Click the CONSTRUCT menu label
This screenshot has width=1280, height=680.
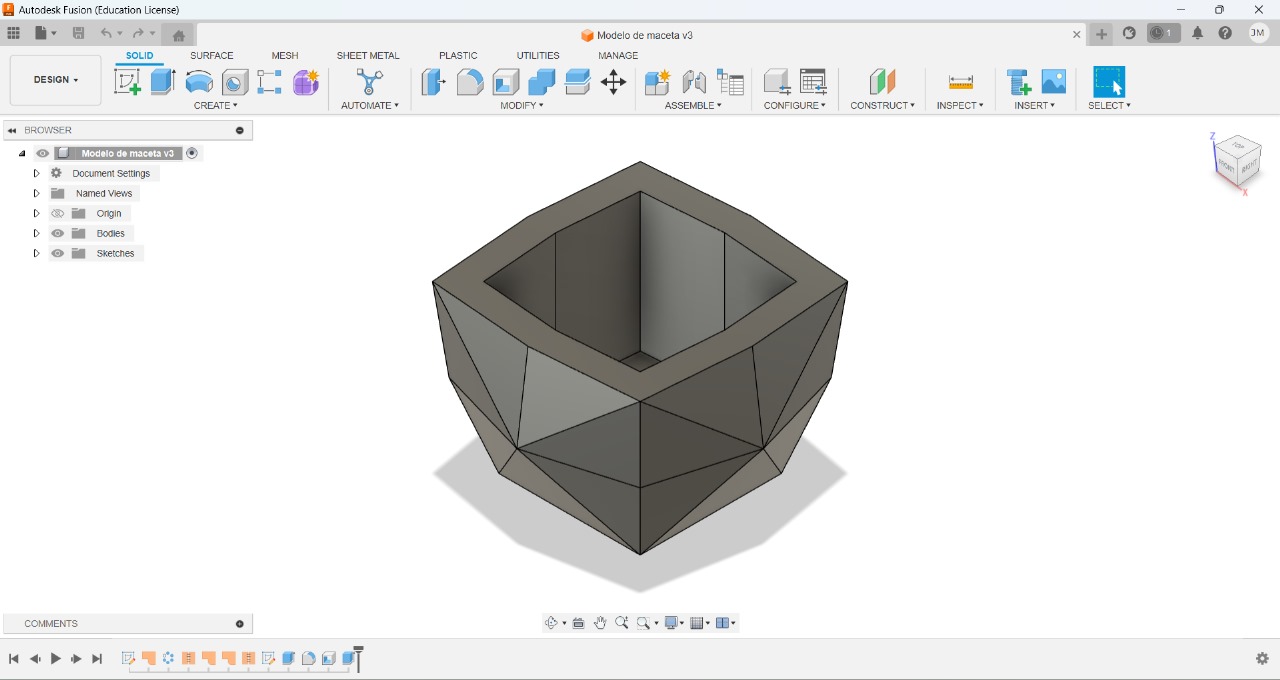tap(882, 105)
